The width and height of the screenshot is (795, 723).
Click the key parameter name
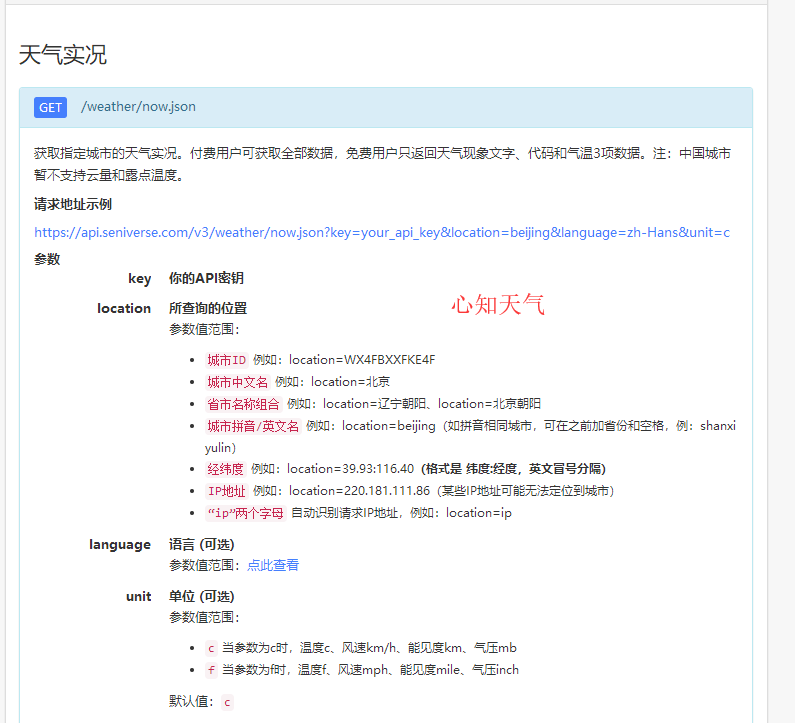(139, 278)
